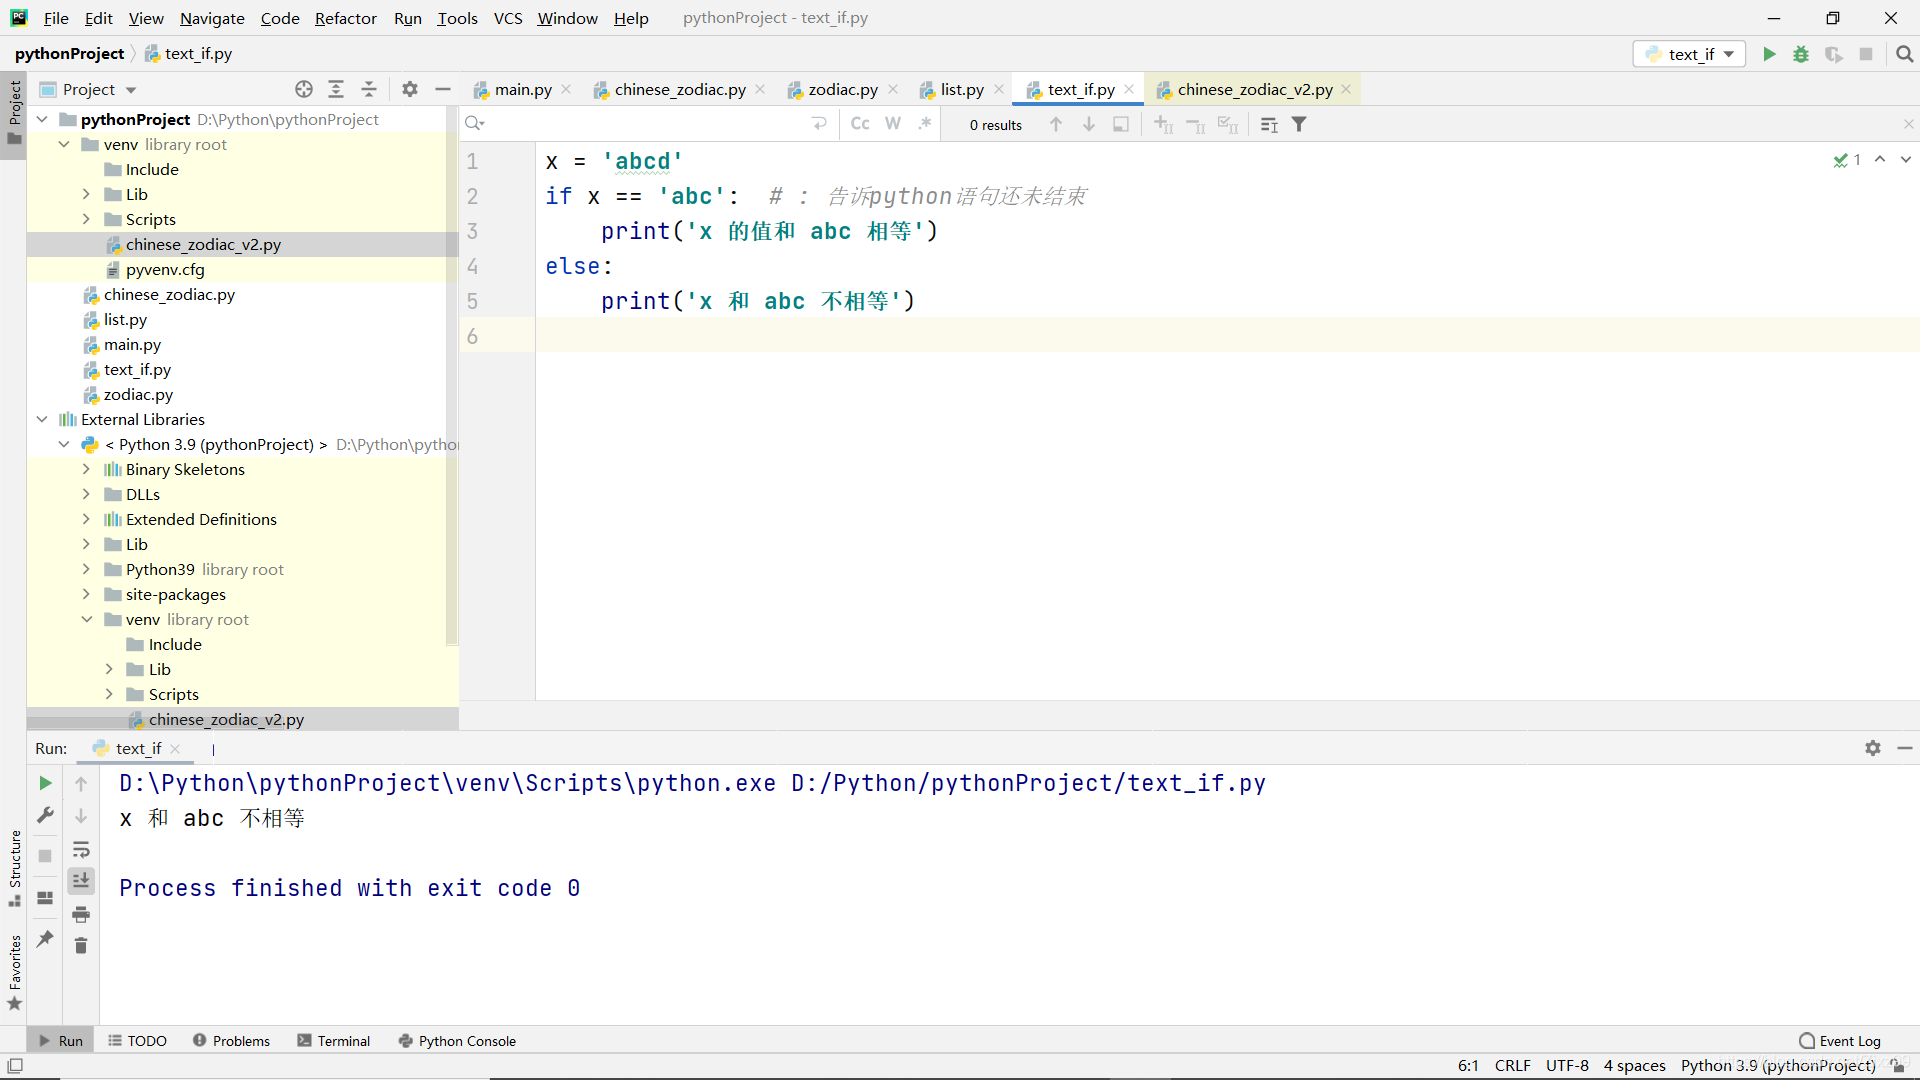This screenshot has width=1920, height=1080.
Task: Go to previous search occurrence arrow
Action: [1056, 124]
